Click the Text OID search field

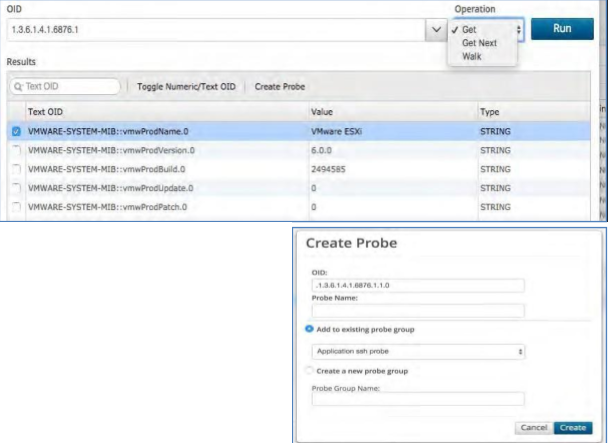coord(70,87)
